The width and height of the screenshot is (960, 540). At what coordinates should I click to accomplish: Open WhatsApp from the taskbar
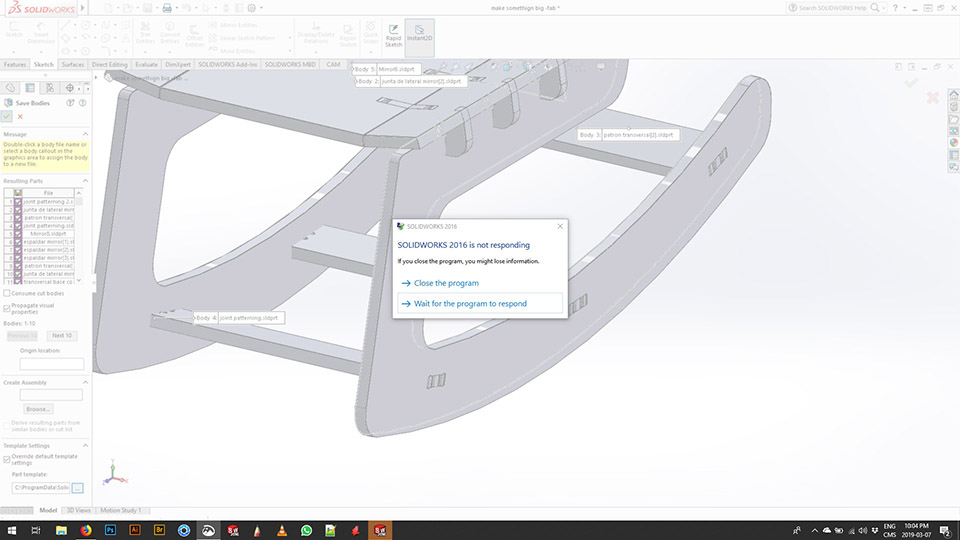(306, 530)
